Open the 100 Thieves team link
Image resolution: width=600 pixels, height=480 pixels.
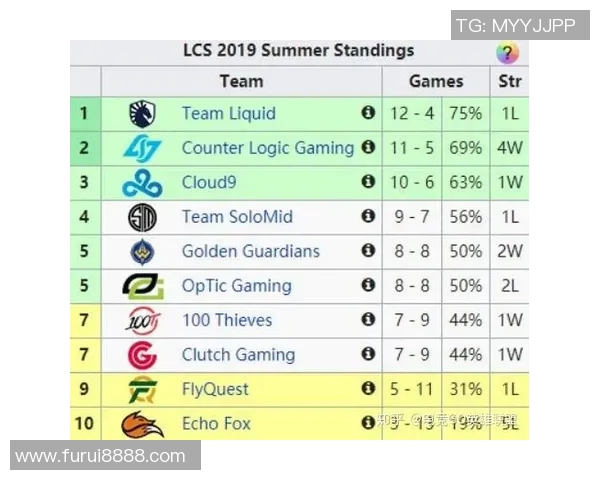click(x=227, y=320)
